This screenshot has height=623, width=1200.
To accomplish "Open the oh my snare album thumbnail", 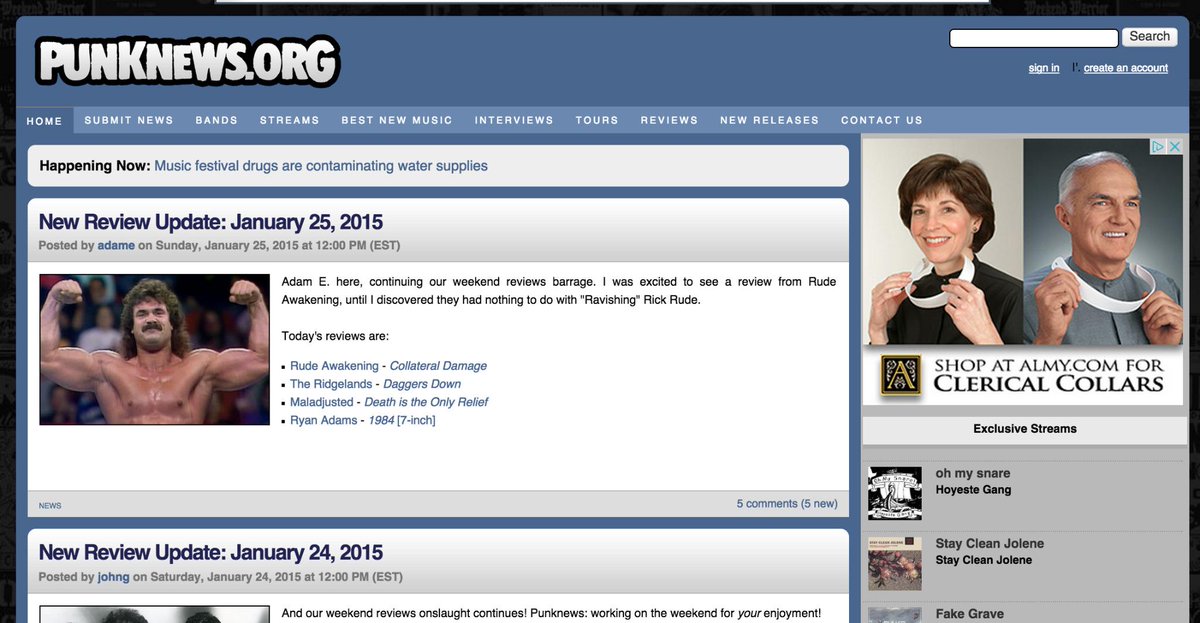I will [895, 493].
